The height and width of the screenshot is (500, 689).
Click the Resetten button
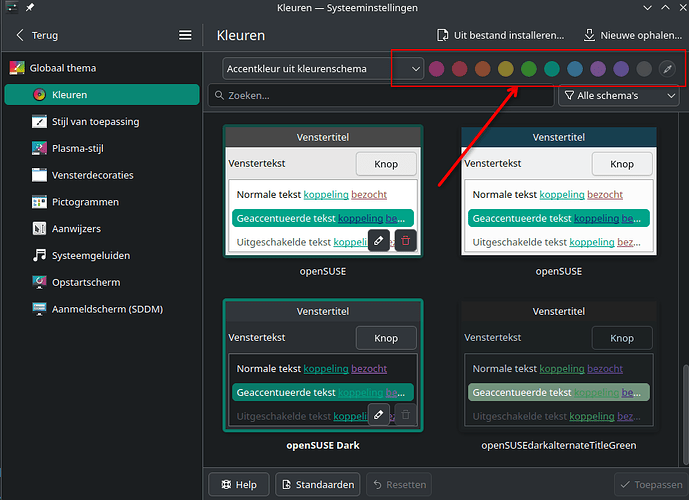coord(399,484)
